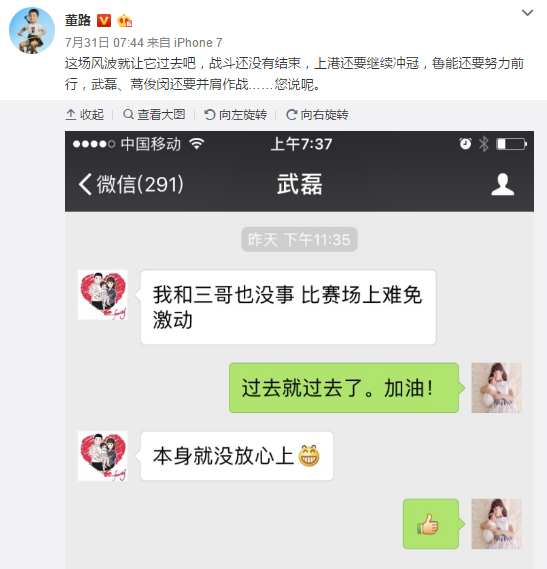Click the thumbs-up emoji bubble
The width and height of the screenshot is (547, 569).
(432, 524)
